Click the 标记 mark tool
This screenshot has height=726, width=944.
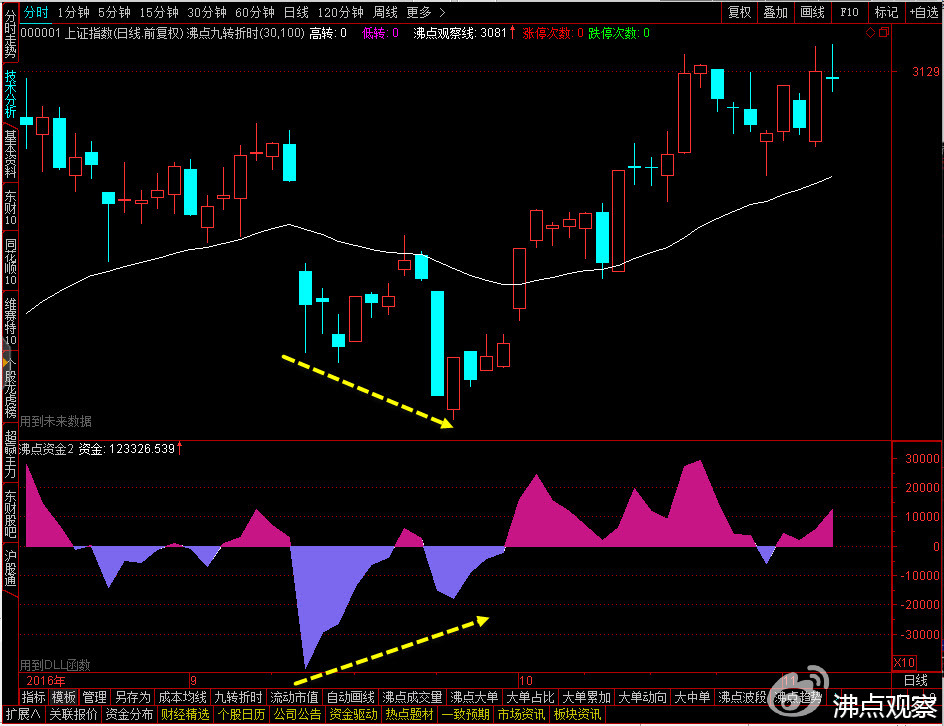click(x=886, y=12)
